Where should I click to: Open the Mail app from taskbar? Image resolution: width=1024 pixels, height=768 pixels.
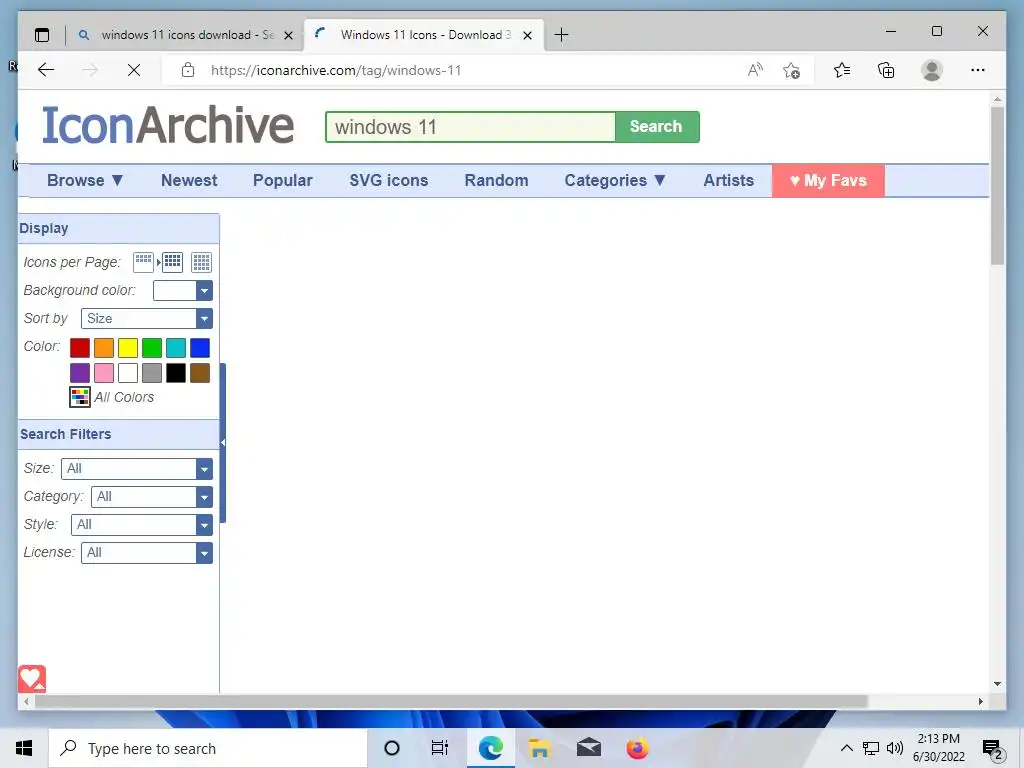(x=589, y=748)
